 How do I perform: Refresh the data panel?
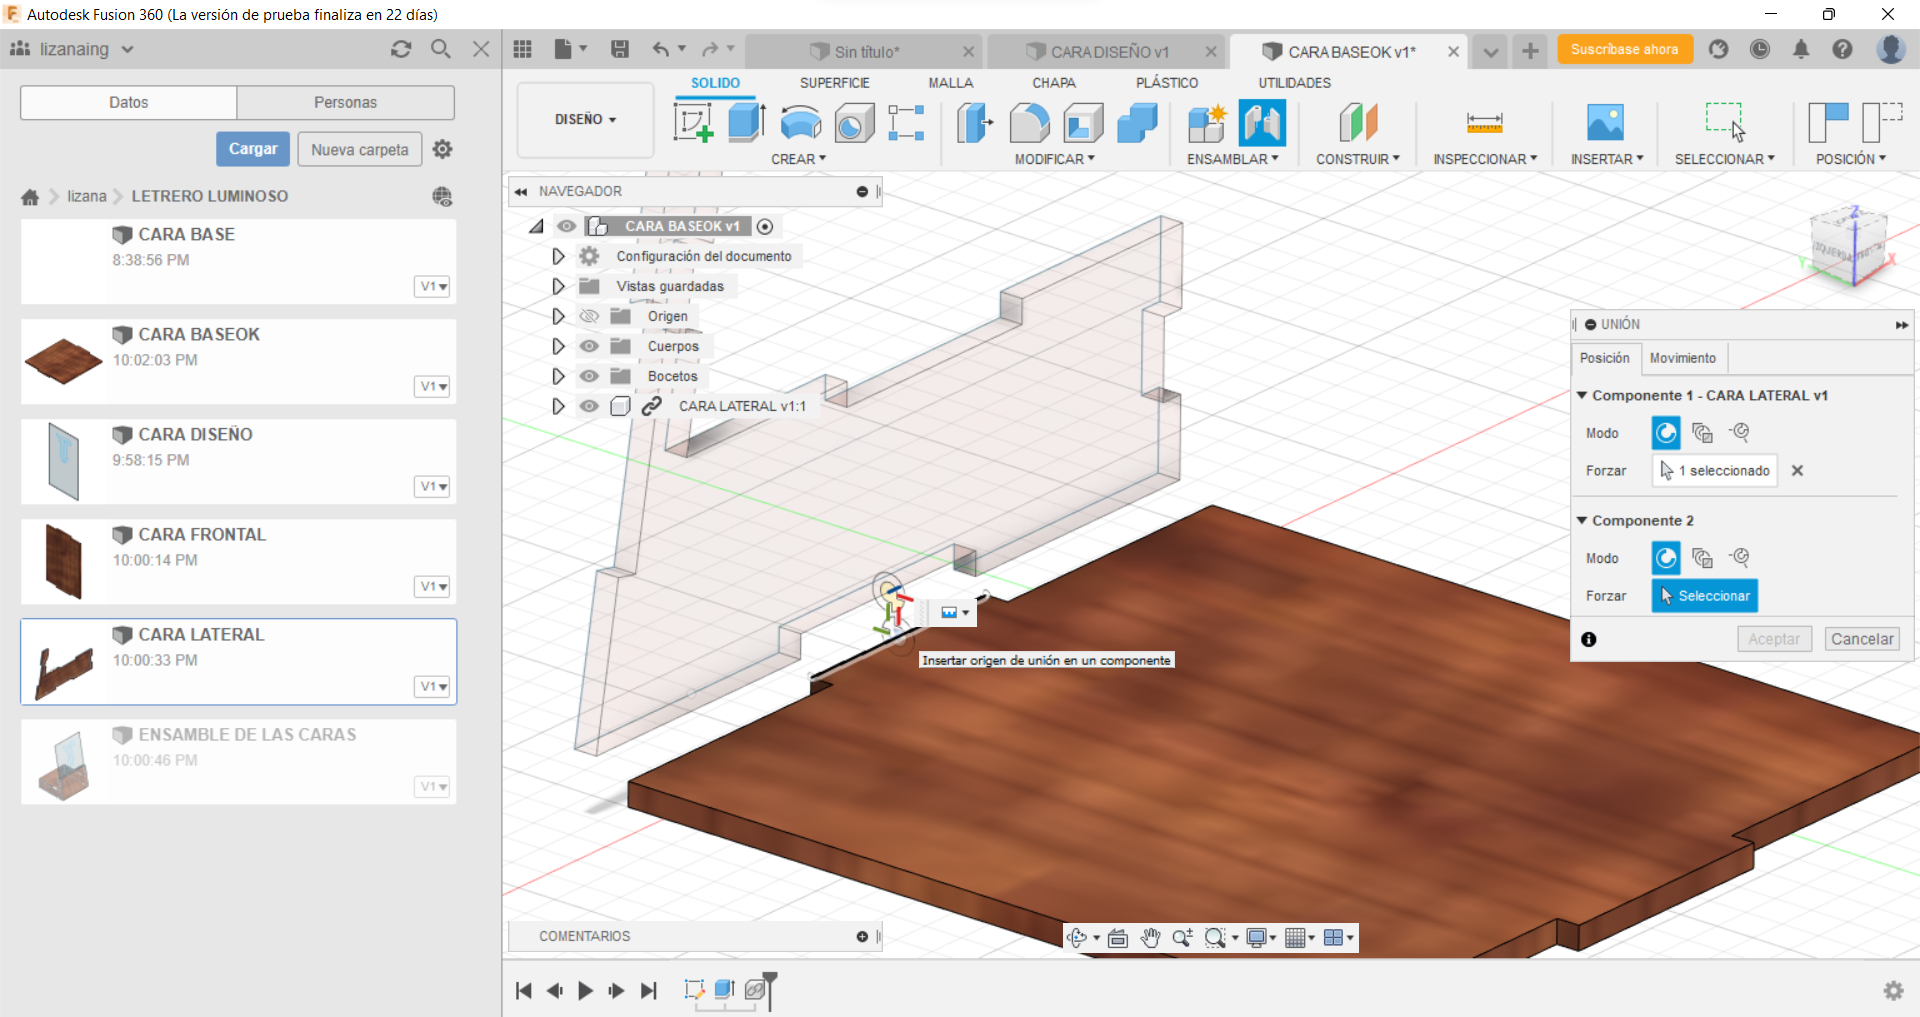[x=401, y=49]
